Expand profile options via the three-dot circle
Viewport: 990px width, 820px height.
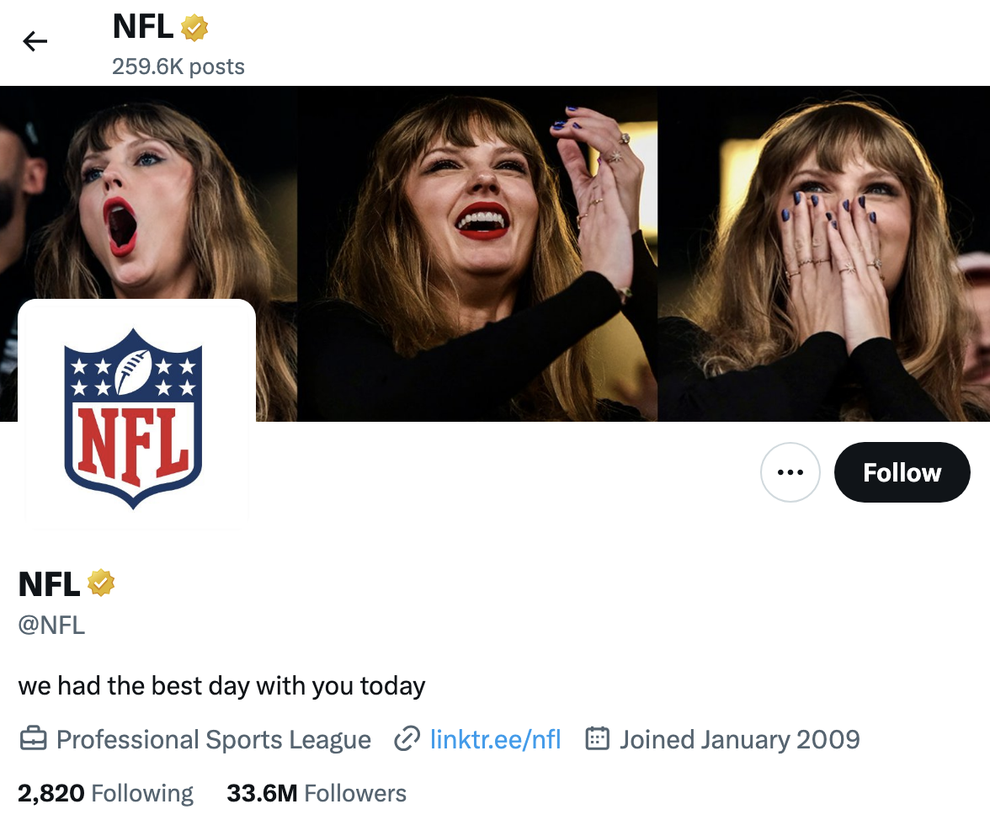[790, 472]
